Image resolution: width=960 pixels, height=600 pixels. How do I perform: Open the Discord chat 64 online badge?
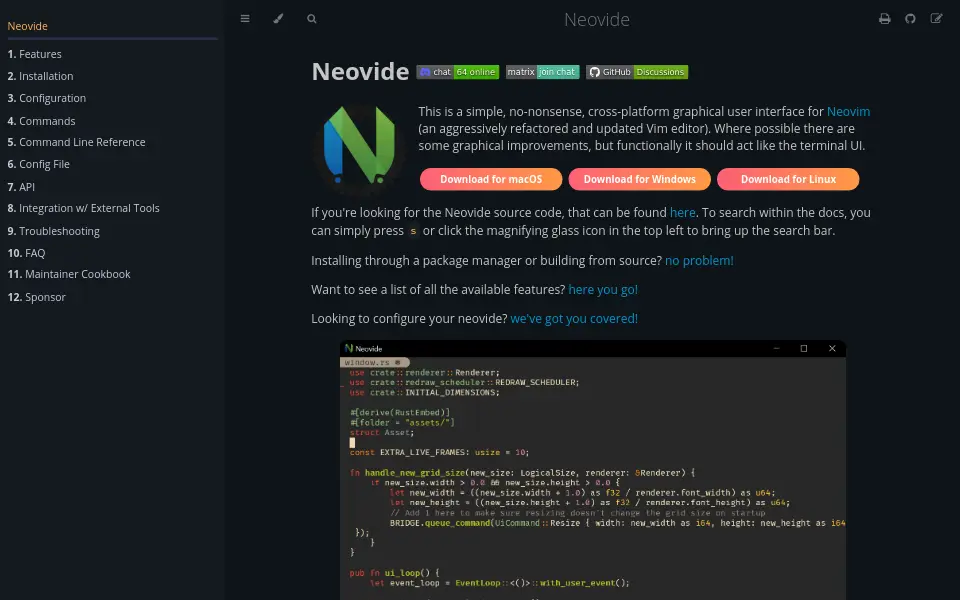pos(457,72)
